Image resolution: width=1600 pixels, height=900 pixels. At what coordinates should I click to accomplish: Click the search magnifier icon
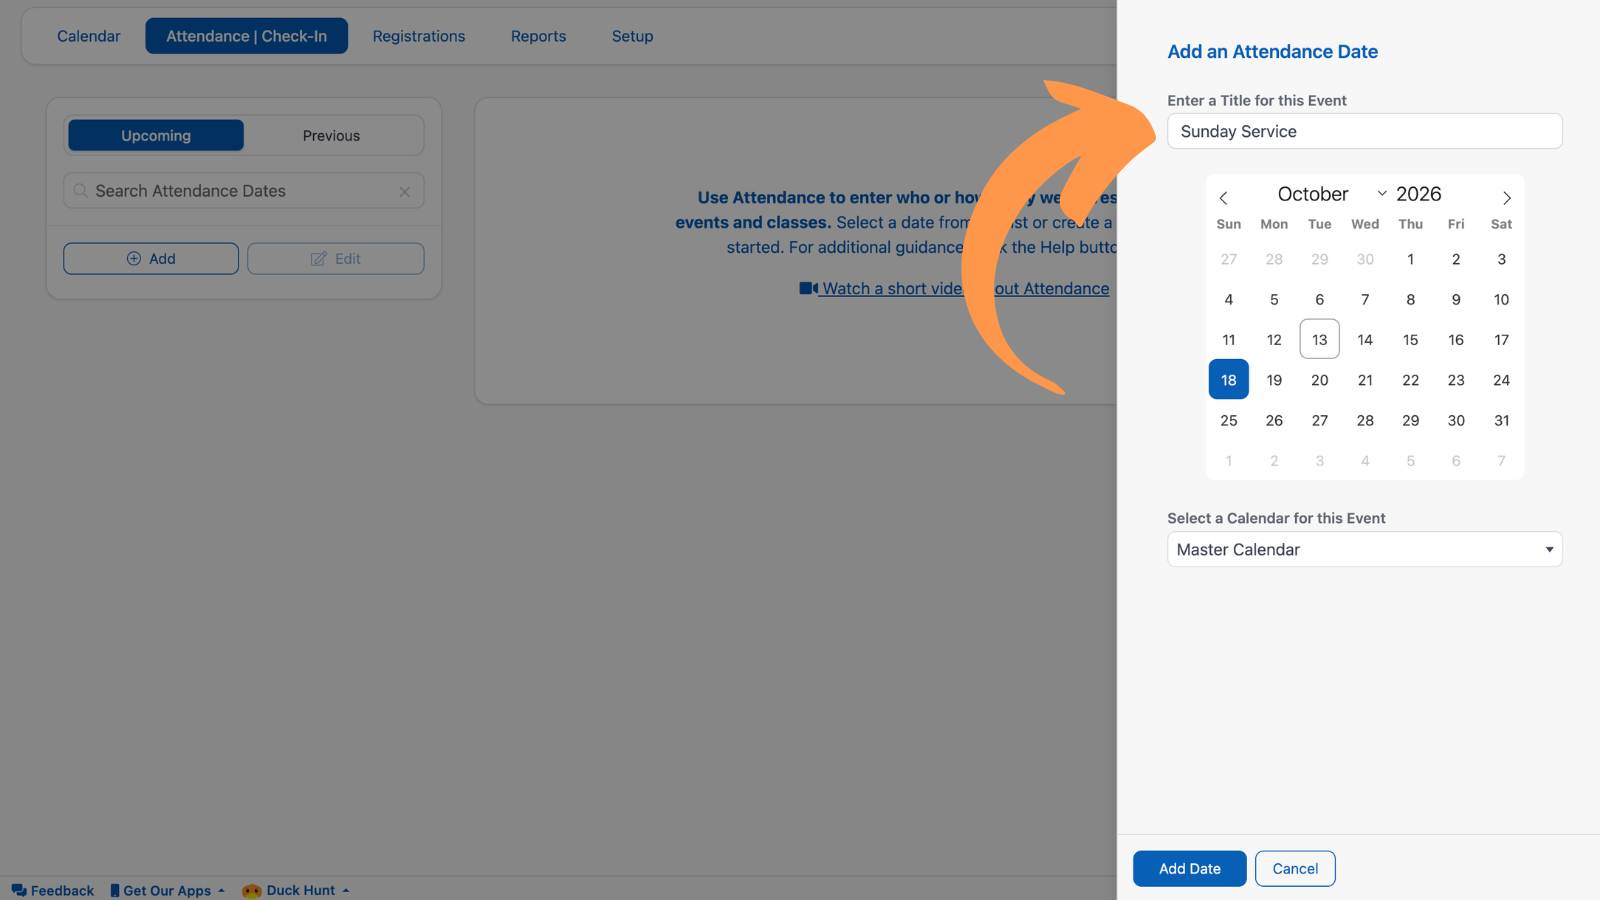click(x=80, y=191)
